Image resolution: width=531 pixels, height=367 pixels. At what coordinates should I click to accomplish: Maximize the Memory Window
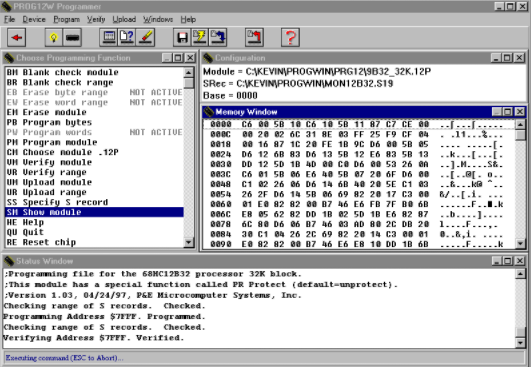coord(508,111)
